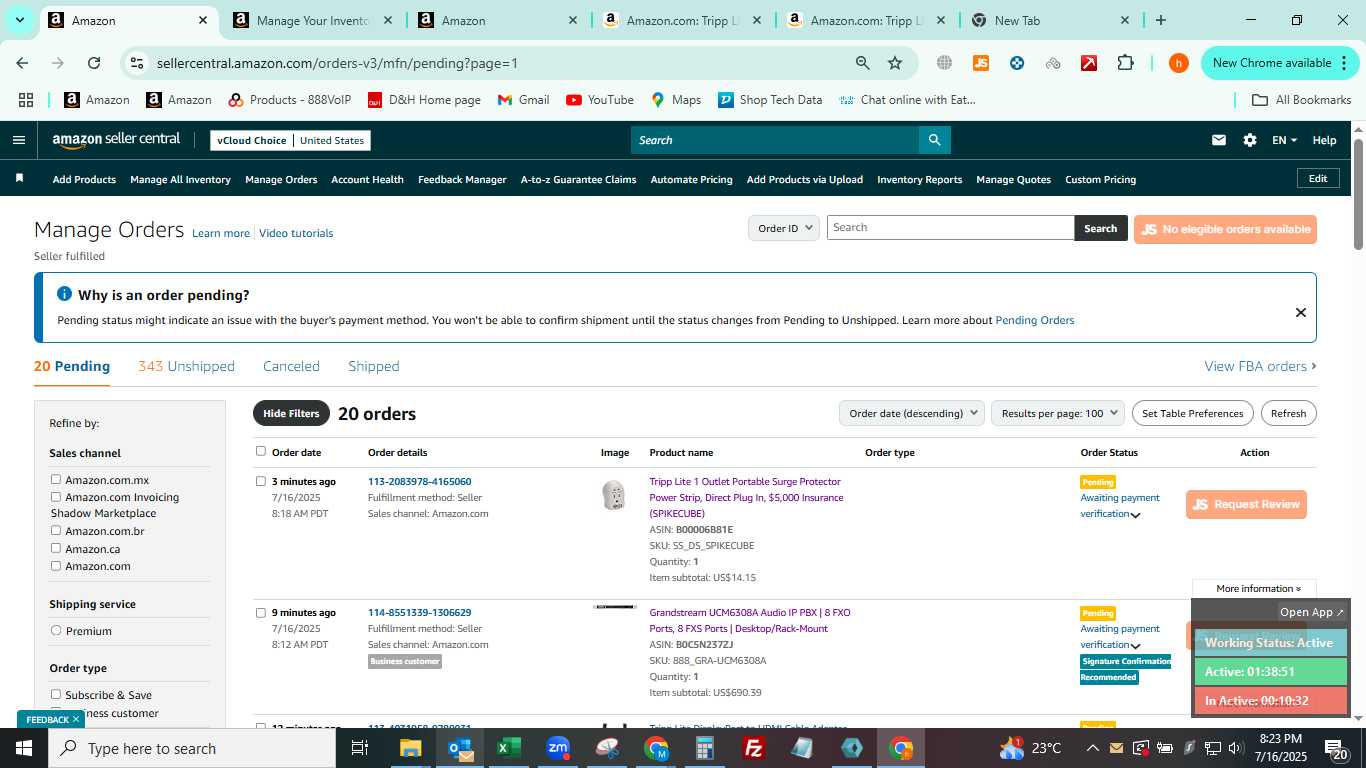Open the Windows Start menu

(x=24, y=748)
